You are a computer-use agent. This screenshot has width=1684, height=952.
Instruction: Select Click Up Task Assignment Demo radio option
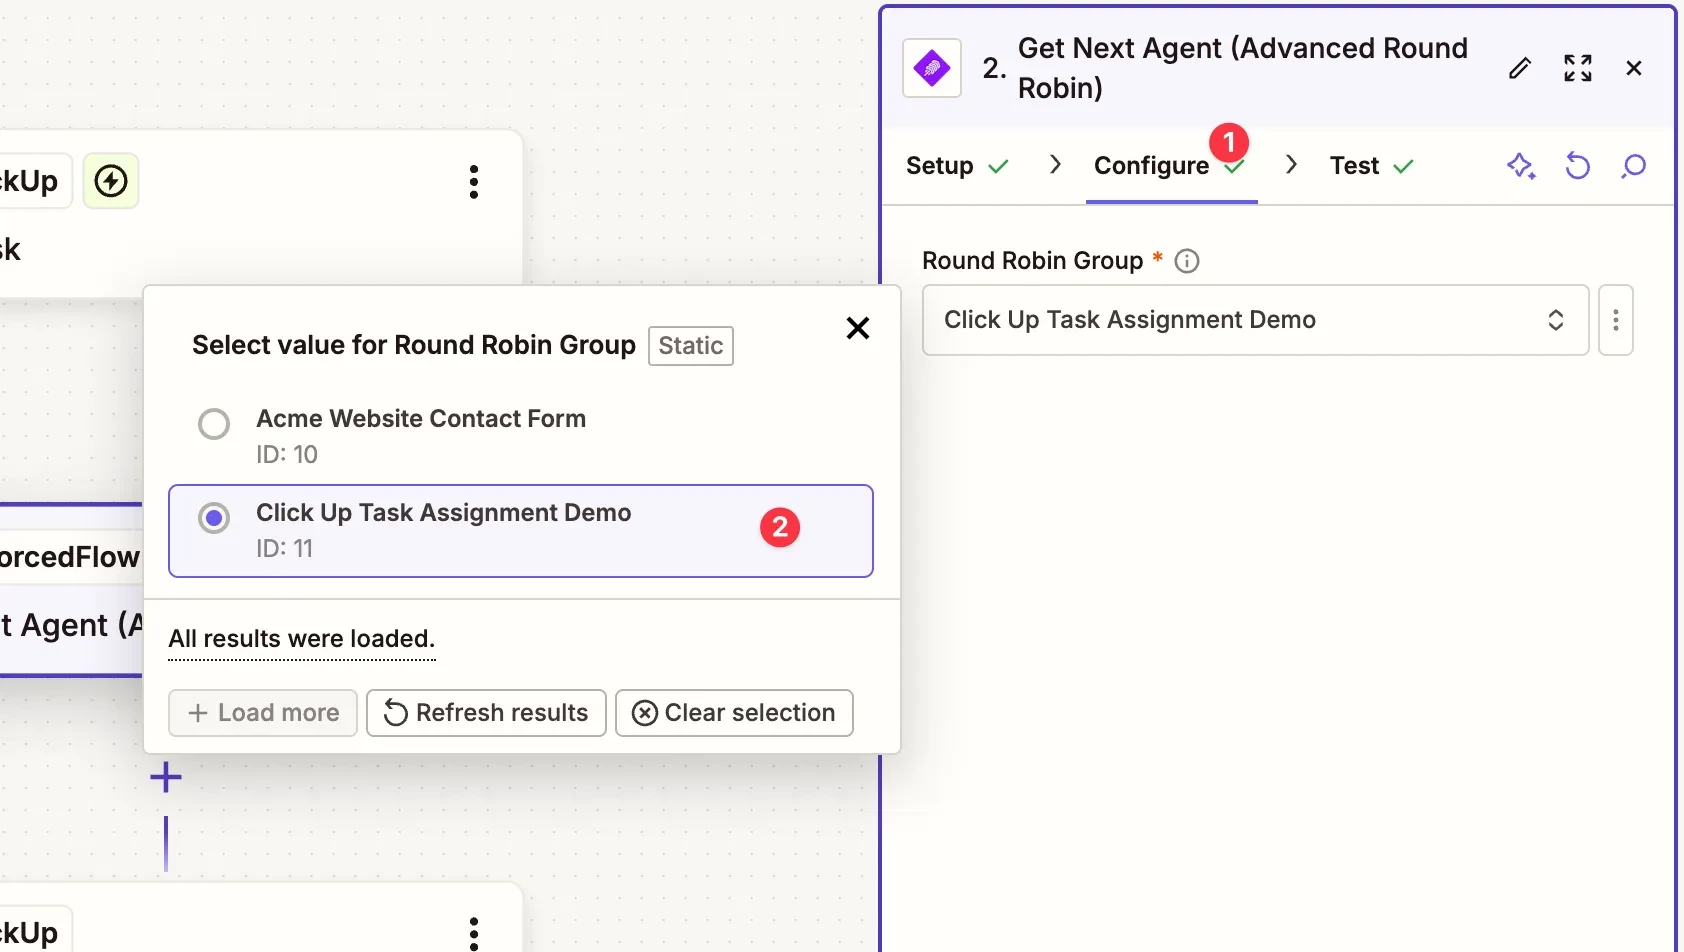coord(214,518)
